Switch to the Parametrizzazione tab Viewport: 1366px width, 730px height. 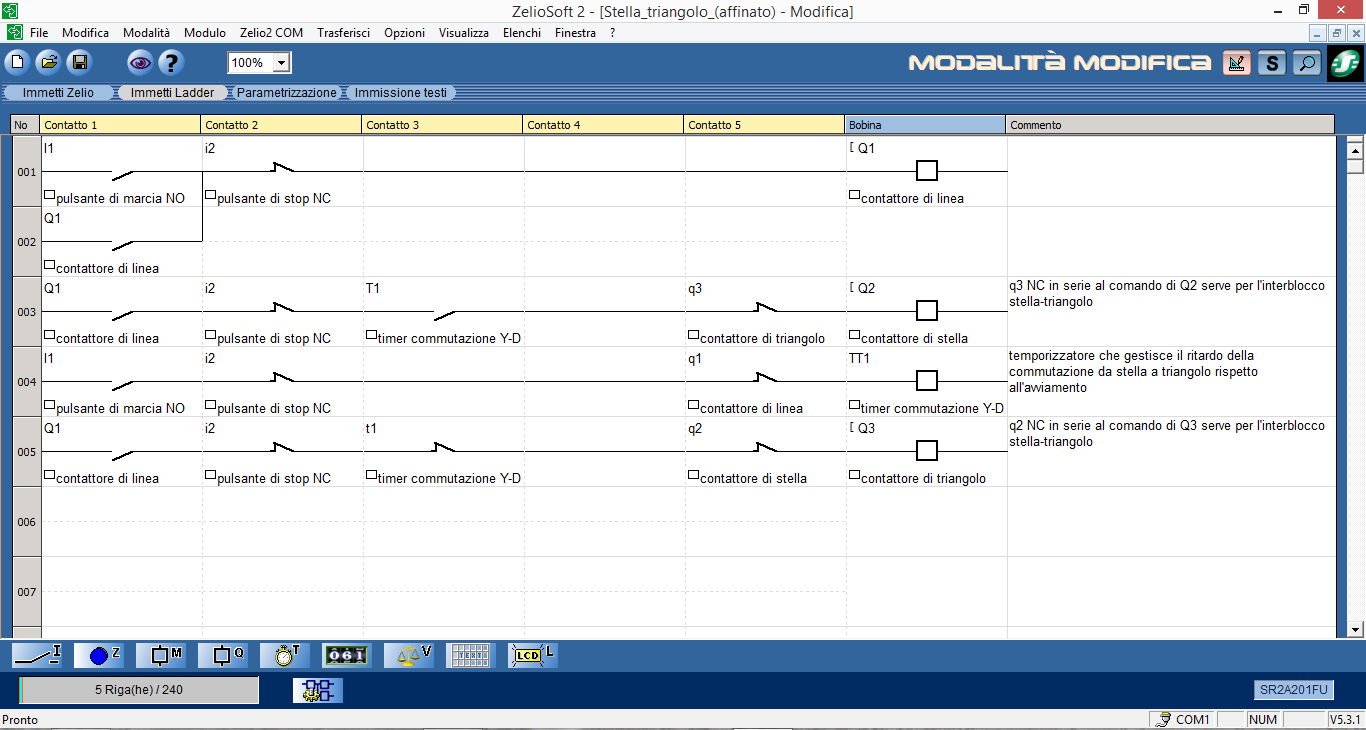[x=286, y=93]
